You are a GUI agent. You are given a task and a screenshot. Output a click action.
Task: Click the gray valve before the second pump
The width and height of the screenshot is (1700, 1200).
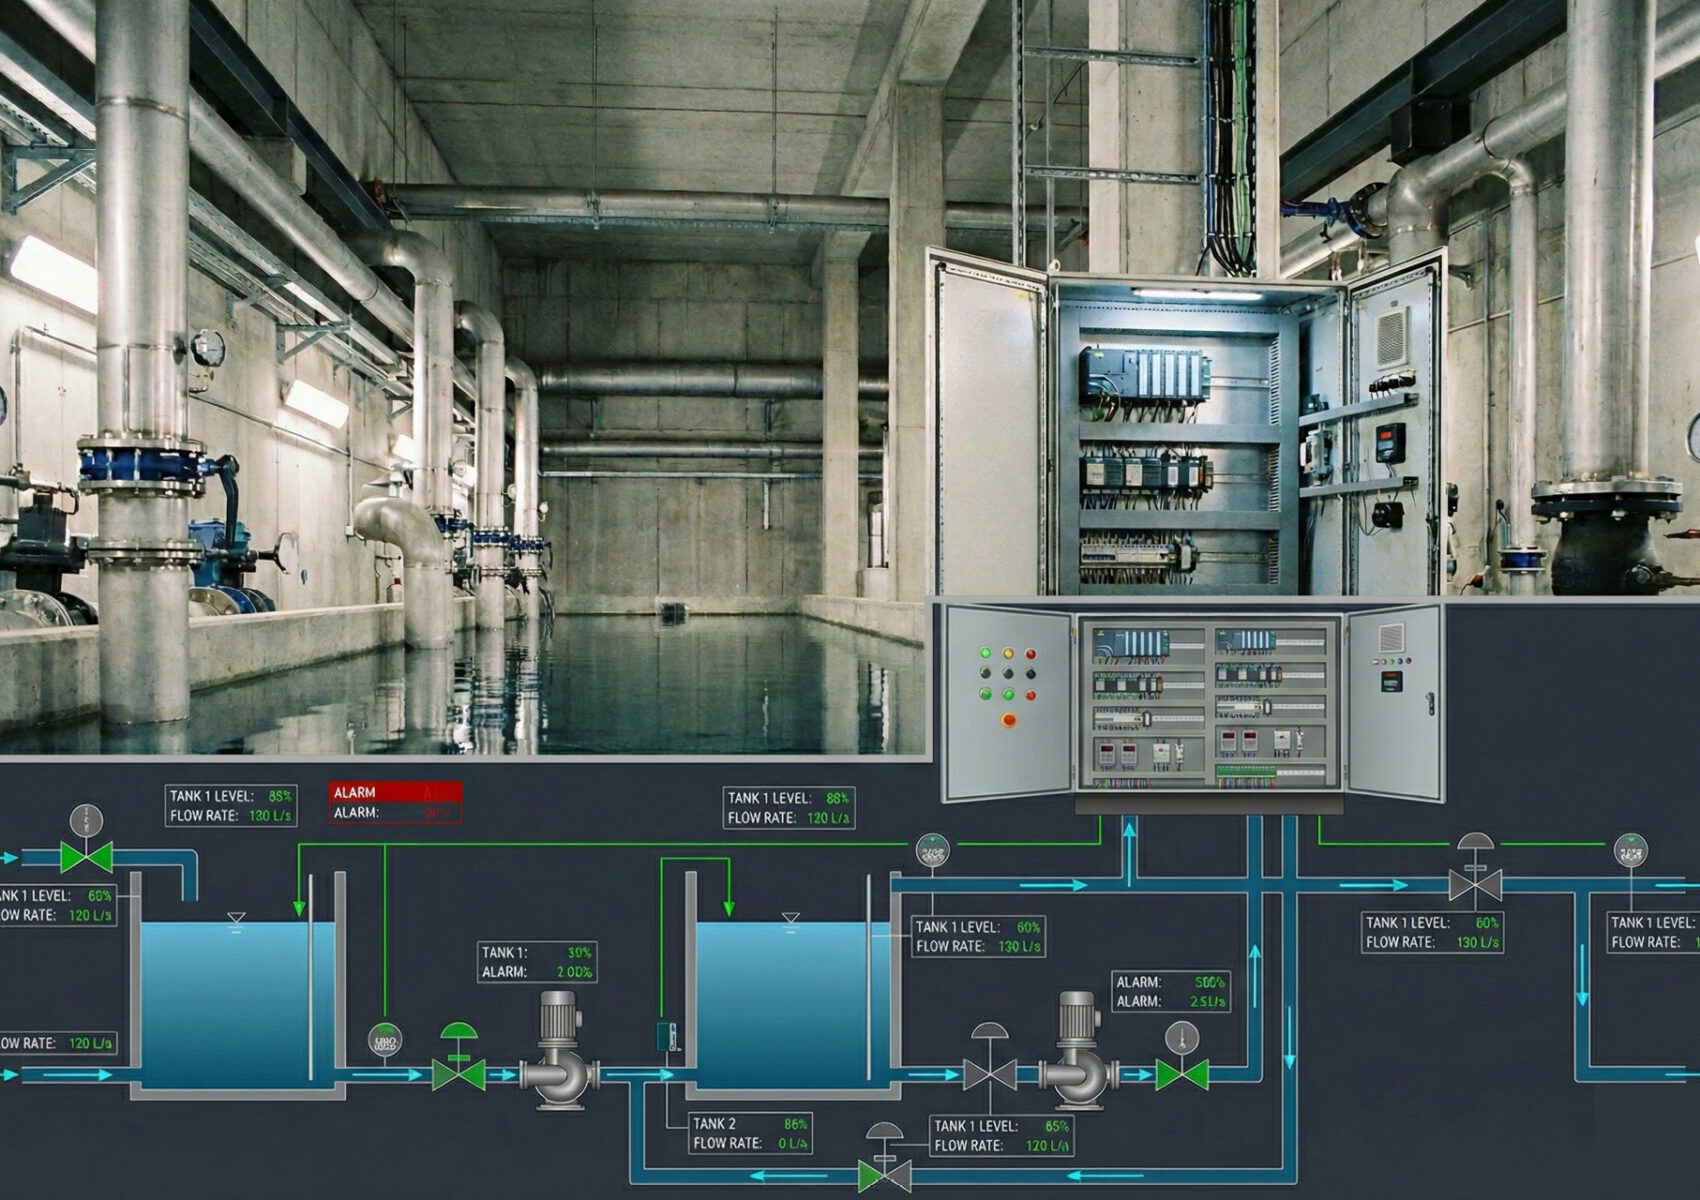point(989,1074)
